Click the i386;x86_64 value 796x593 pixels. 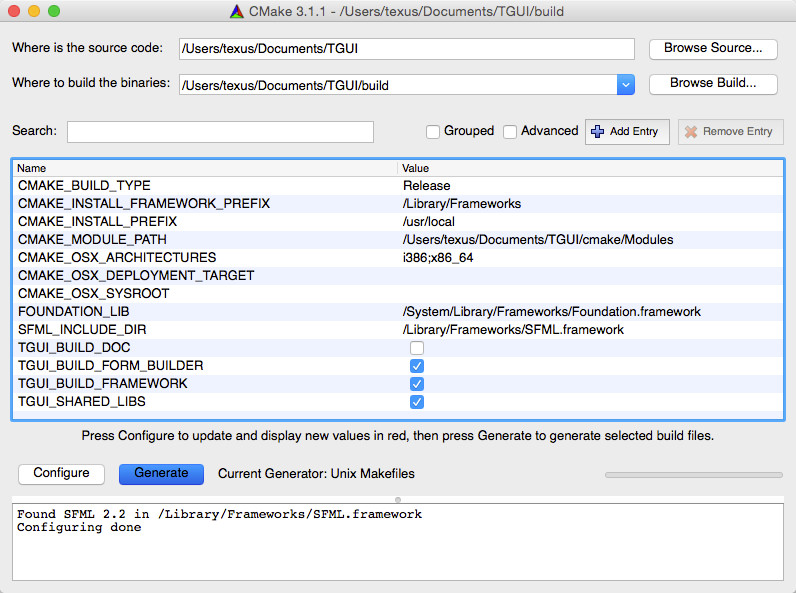pos(438,258)
